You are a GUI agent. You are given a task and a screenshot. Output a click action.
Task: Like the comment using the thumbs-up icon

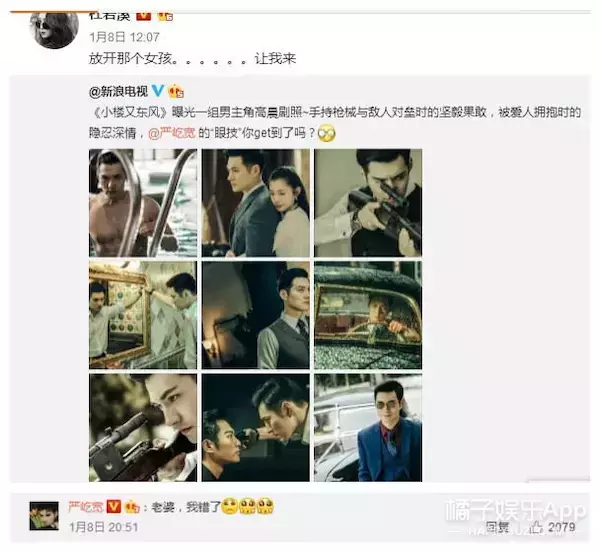tap(536, 528)
